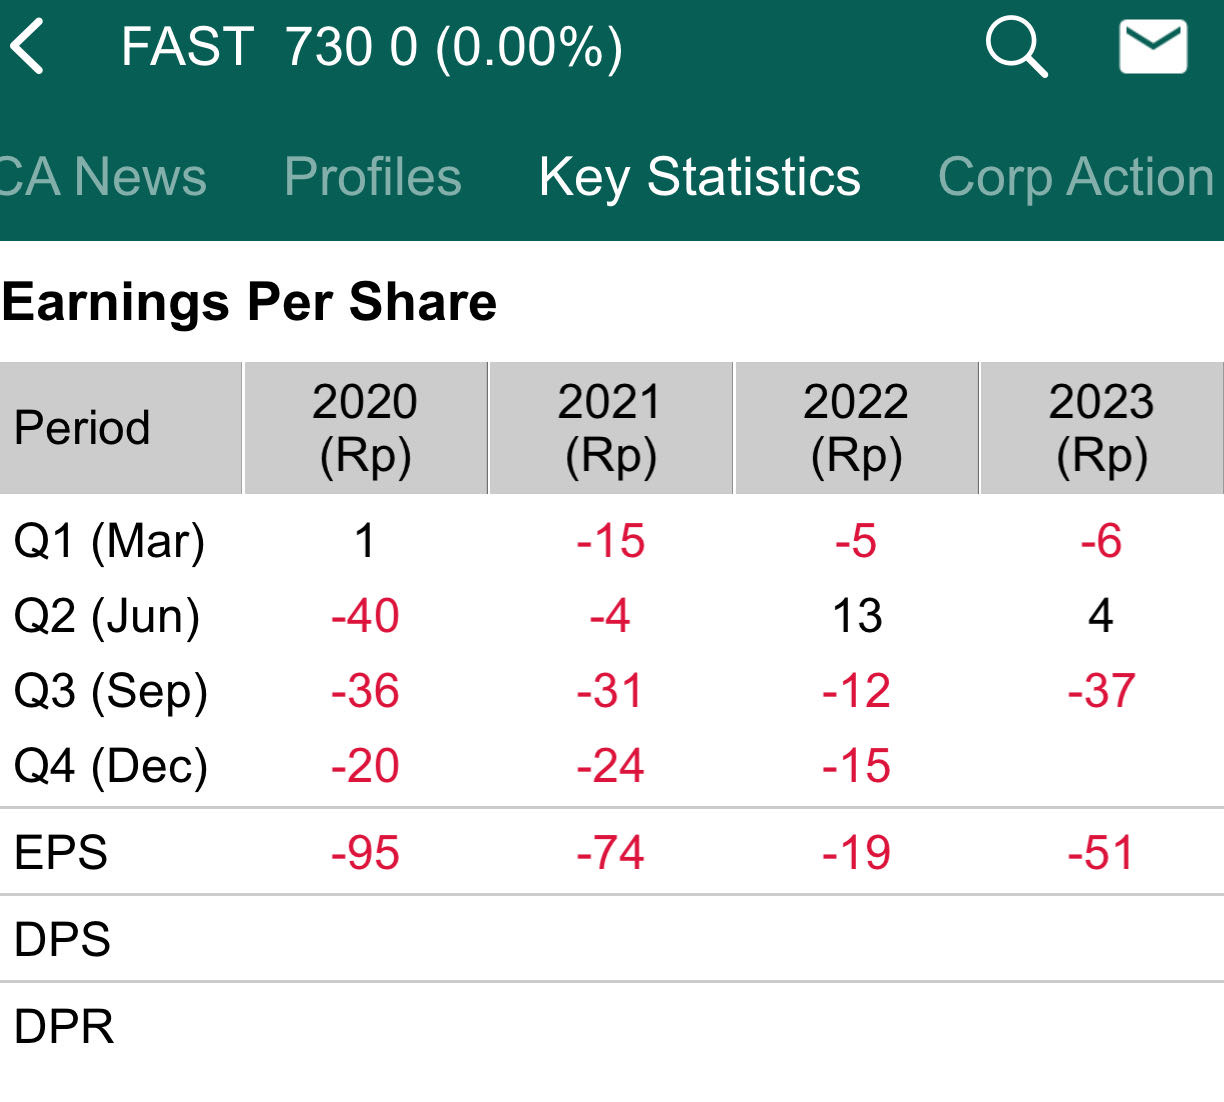Tap the 2020 (Rp) column header
Screen dimensions: 1224x1102
(365, 428)
